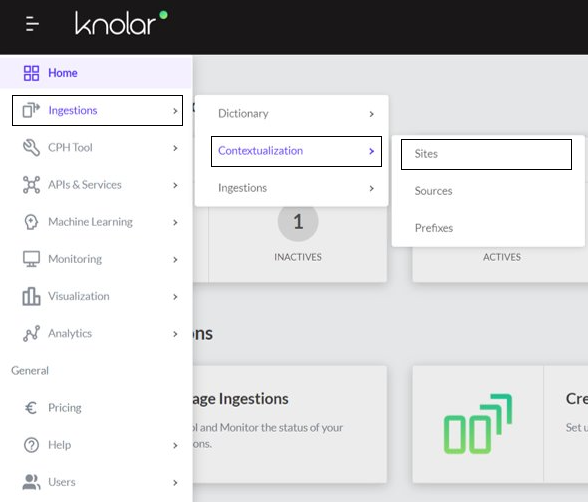Image resolution: width=588 pixels, height=502 pixels.
Task: Expand the nested Ingestions submenu arrow
Action: 371,188
